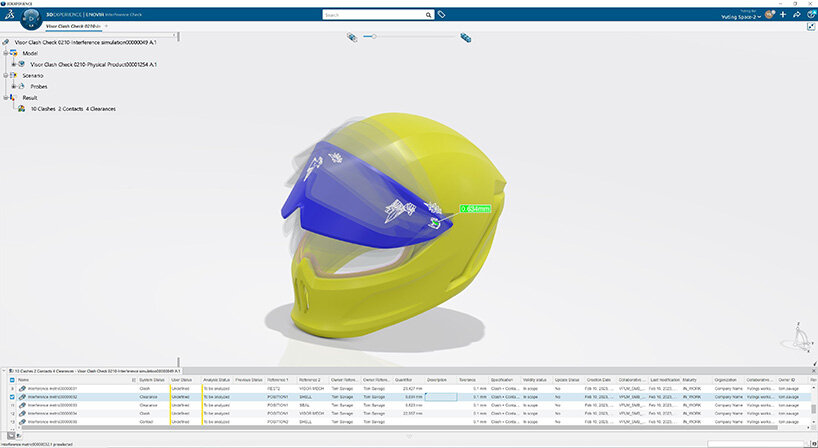The image size is (818, 448).
Task: Sort by System Status column header
Action: coord(152,380)
